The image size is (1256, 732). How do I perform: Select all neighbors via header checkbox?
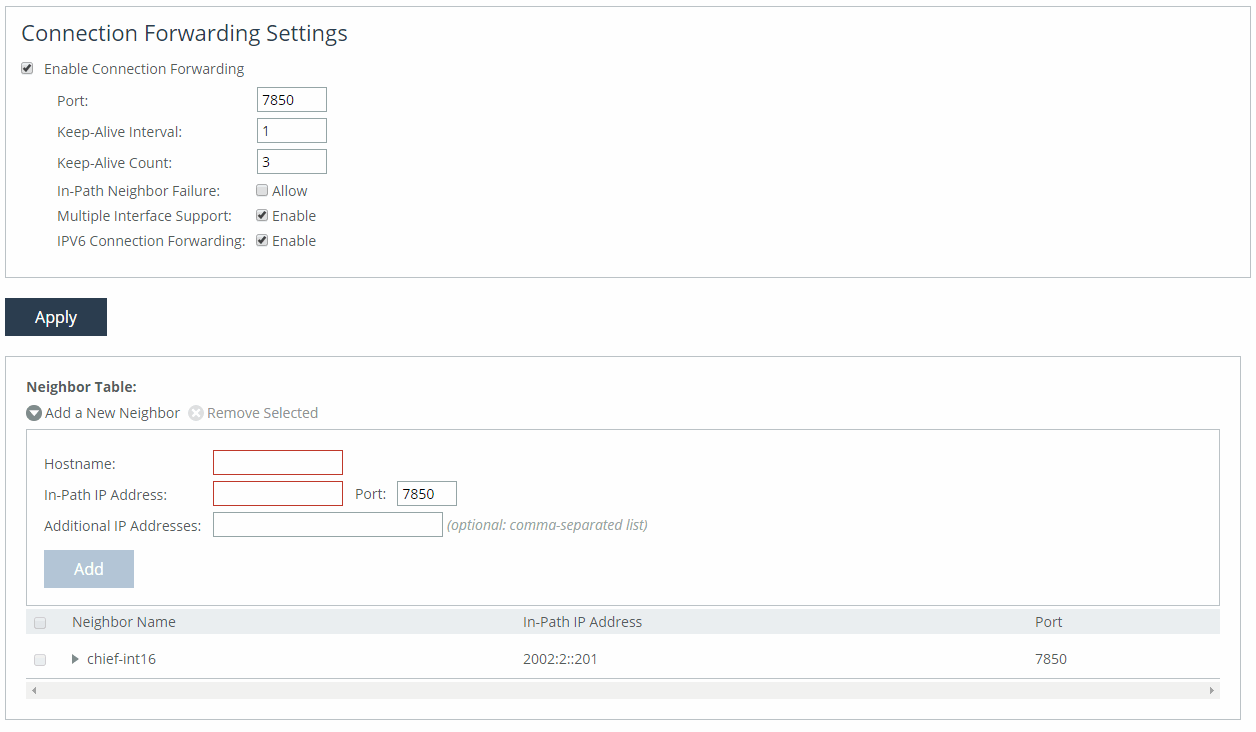(x=40, y=623)
